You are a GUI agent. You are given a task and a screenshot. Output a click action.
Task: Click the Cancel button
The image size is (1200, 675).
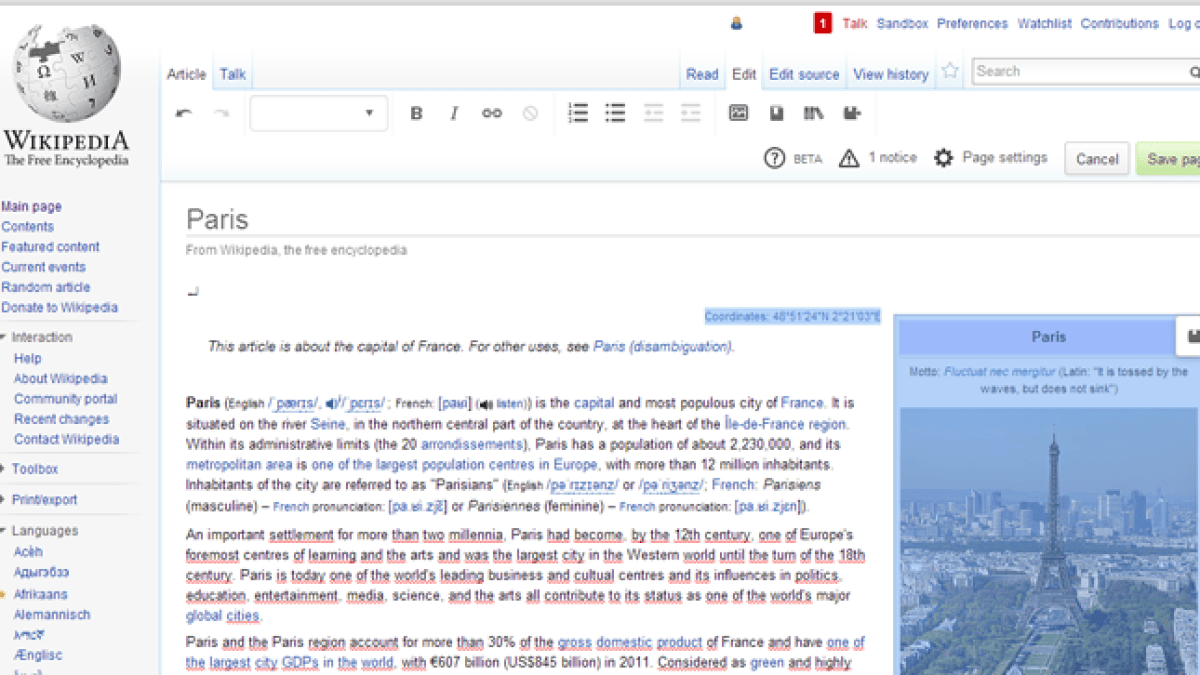pos(1097,159)
